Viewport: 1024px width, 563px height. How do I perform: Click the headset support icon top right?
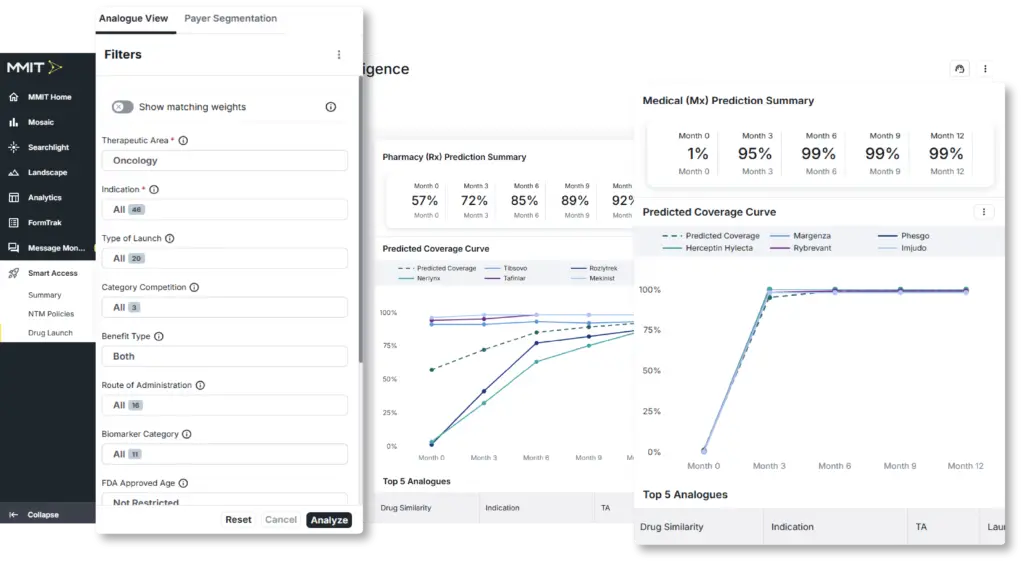[x=959, y=69]
